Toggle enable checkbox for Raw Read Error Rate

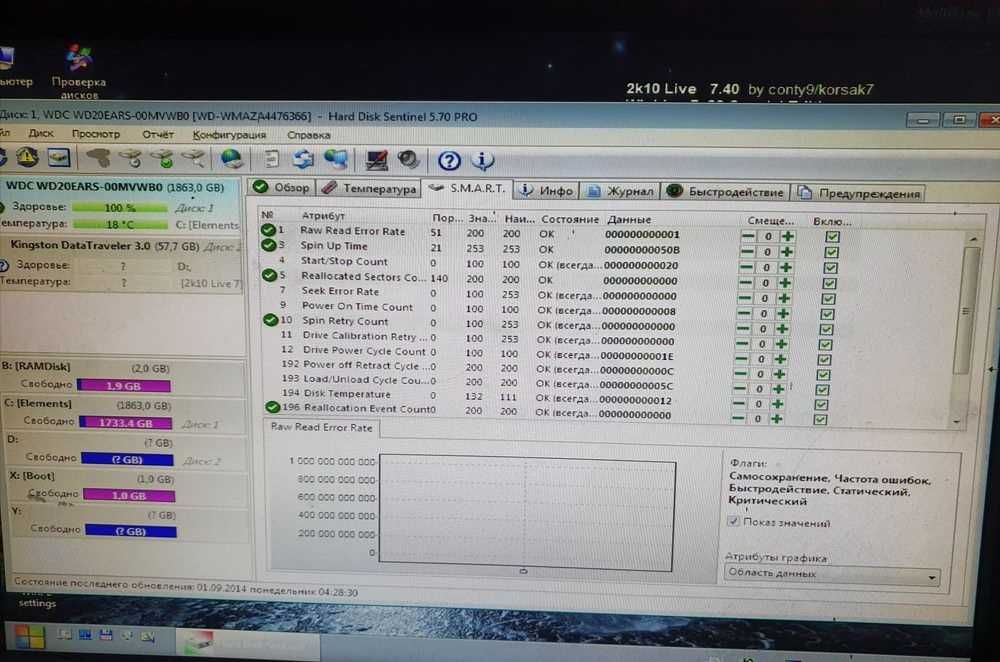click(x=832, y=237)
